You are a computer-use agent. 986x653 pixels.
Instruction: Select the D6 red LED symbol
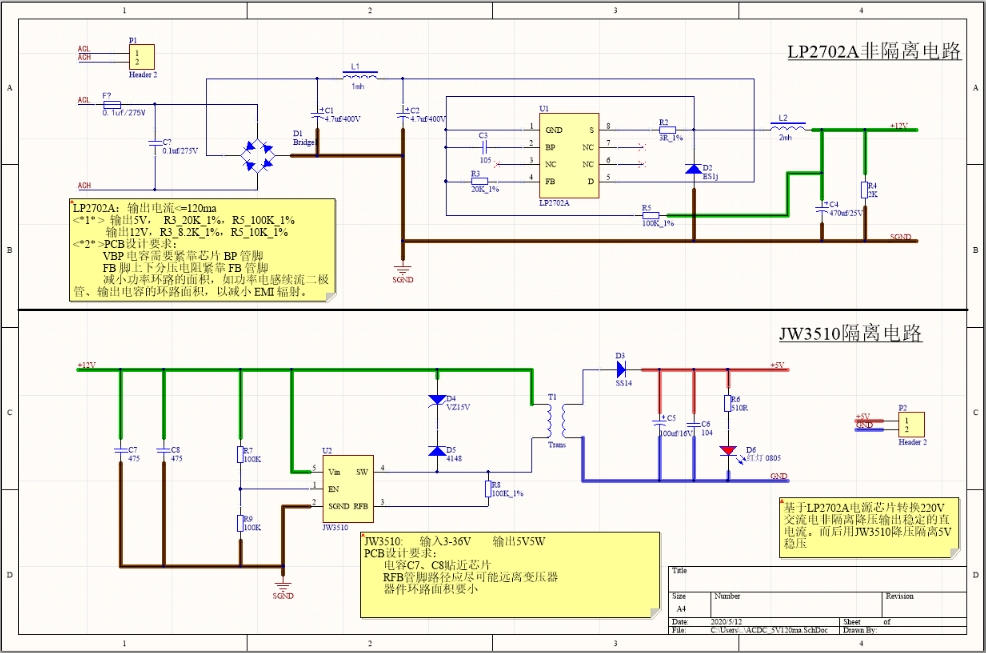[x=731, y=450]
